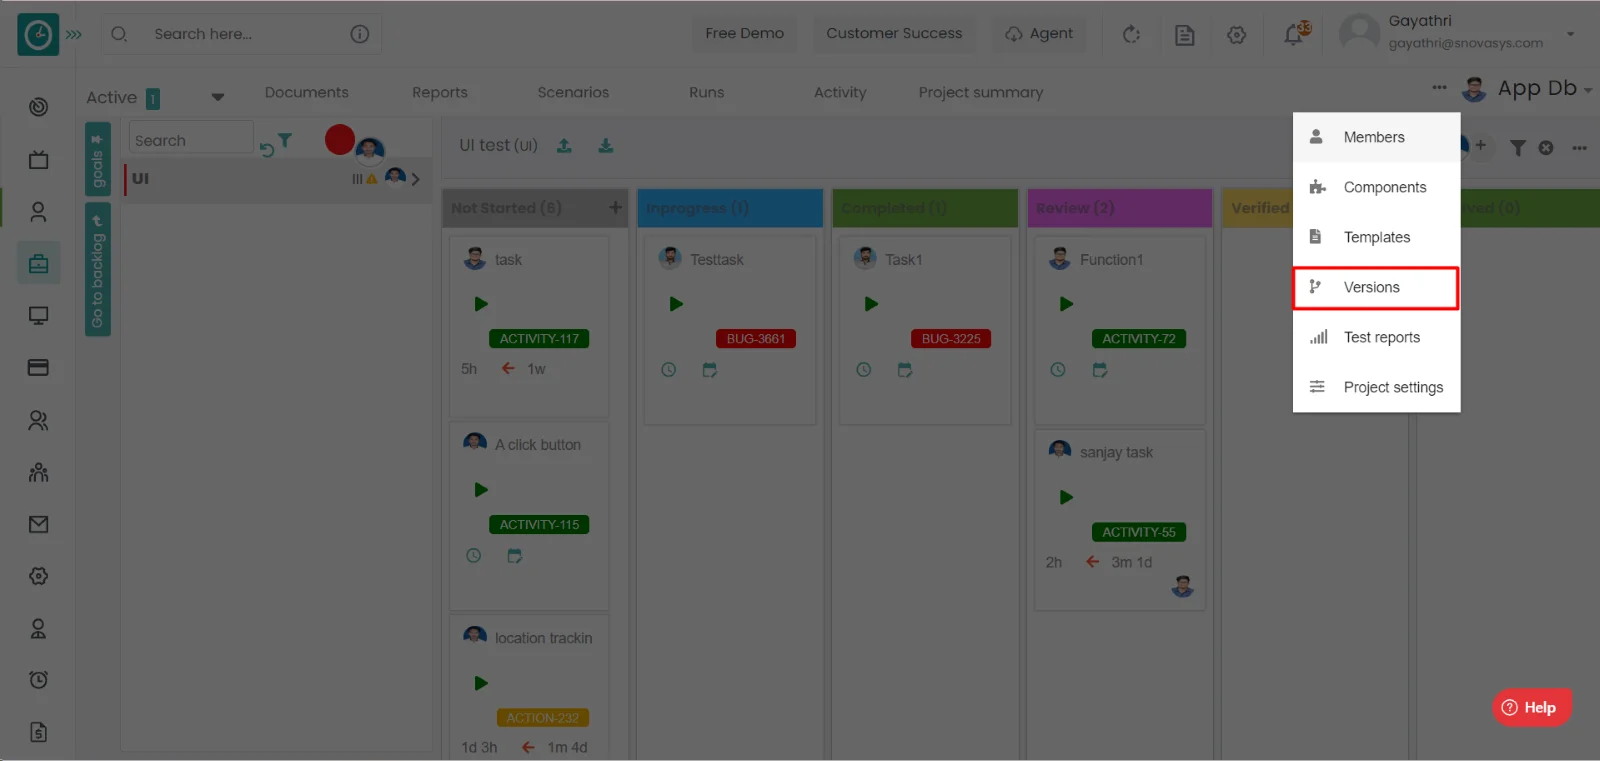Click the red circle goal filter
The height and width of the screenshot is (761, 1600).
pos(340,140)
